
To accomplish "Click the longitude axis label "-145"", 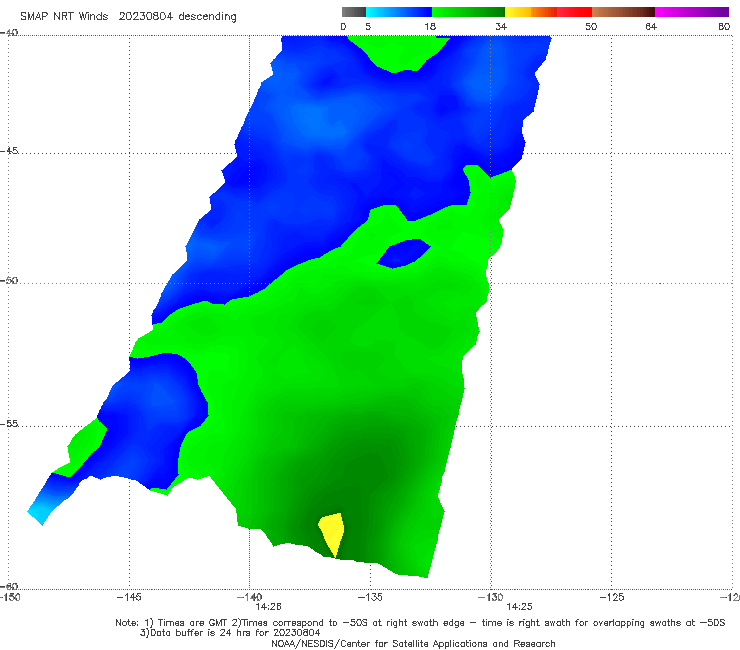I will 129,597.
